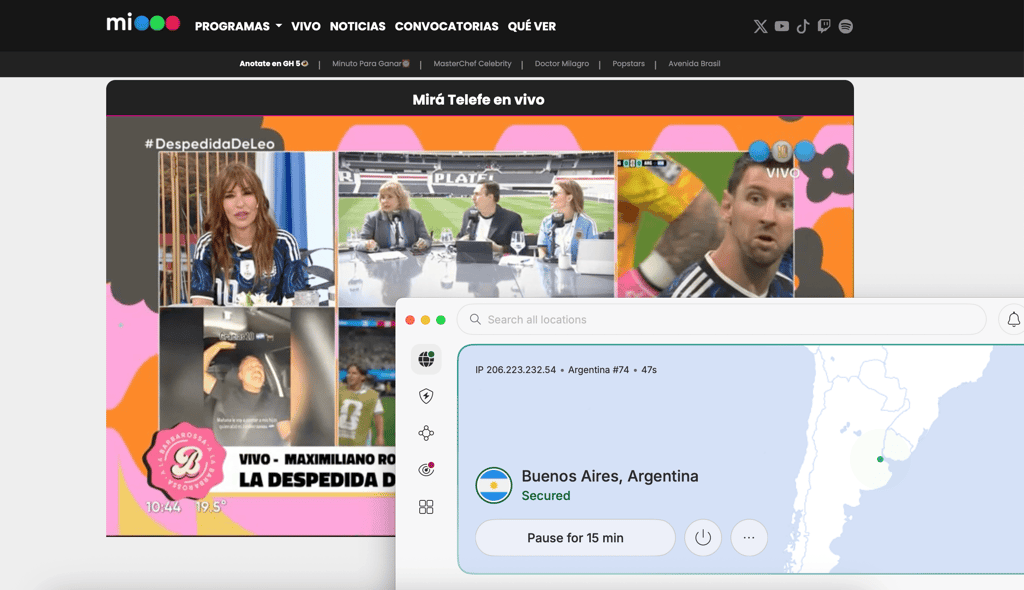Click the notification bell in VPN window
This screenshot has width=1024, height=590.
coord(1014,320)
